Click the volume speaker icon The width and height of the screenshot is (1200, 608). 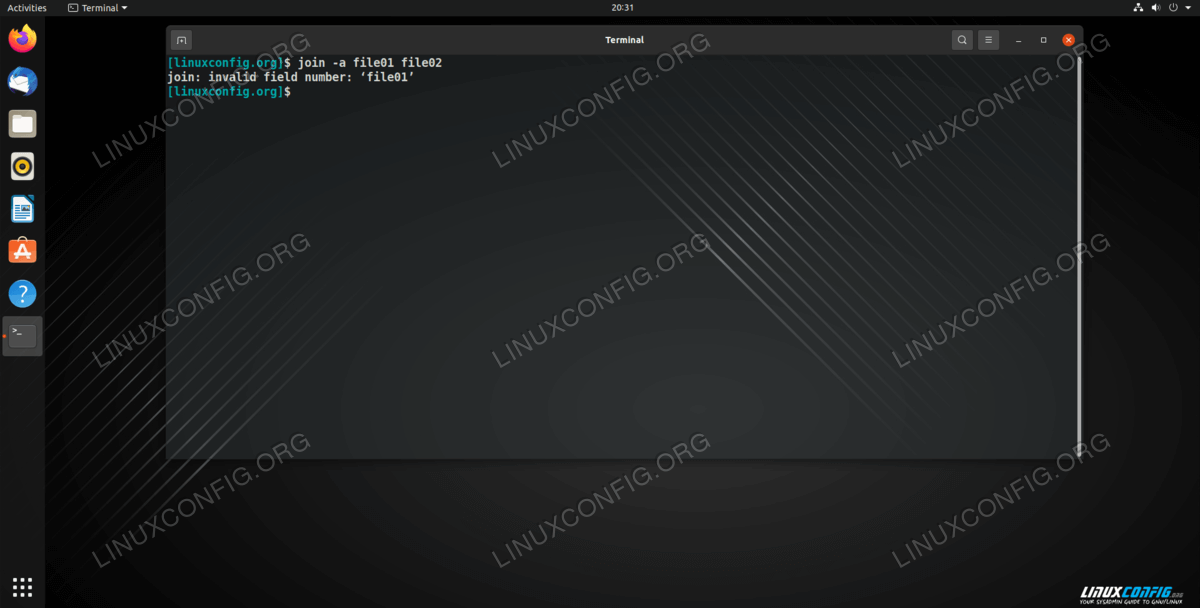pyautogui.click(x=1157, y=8)
